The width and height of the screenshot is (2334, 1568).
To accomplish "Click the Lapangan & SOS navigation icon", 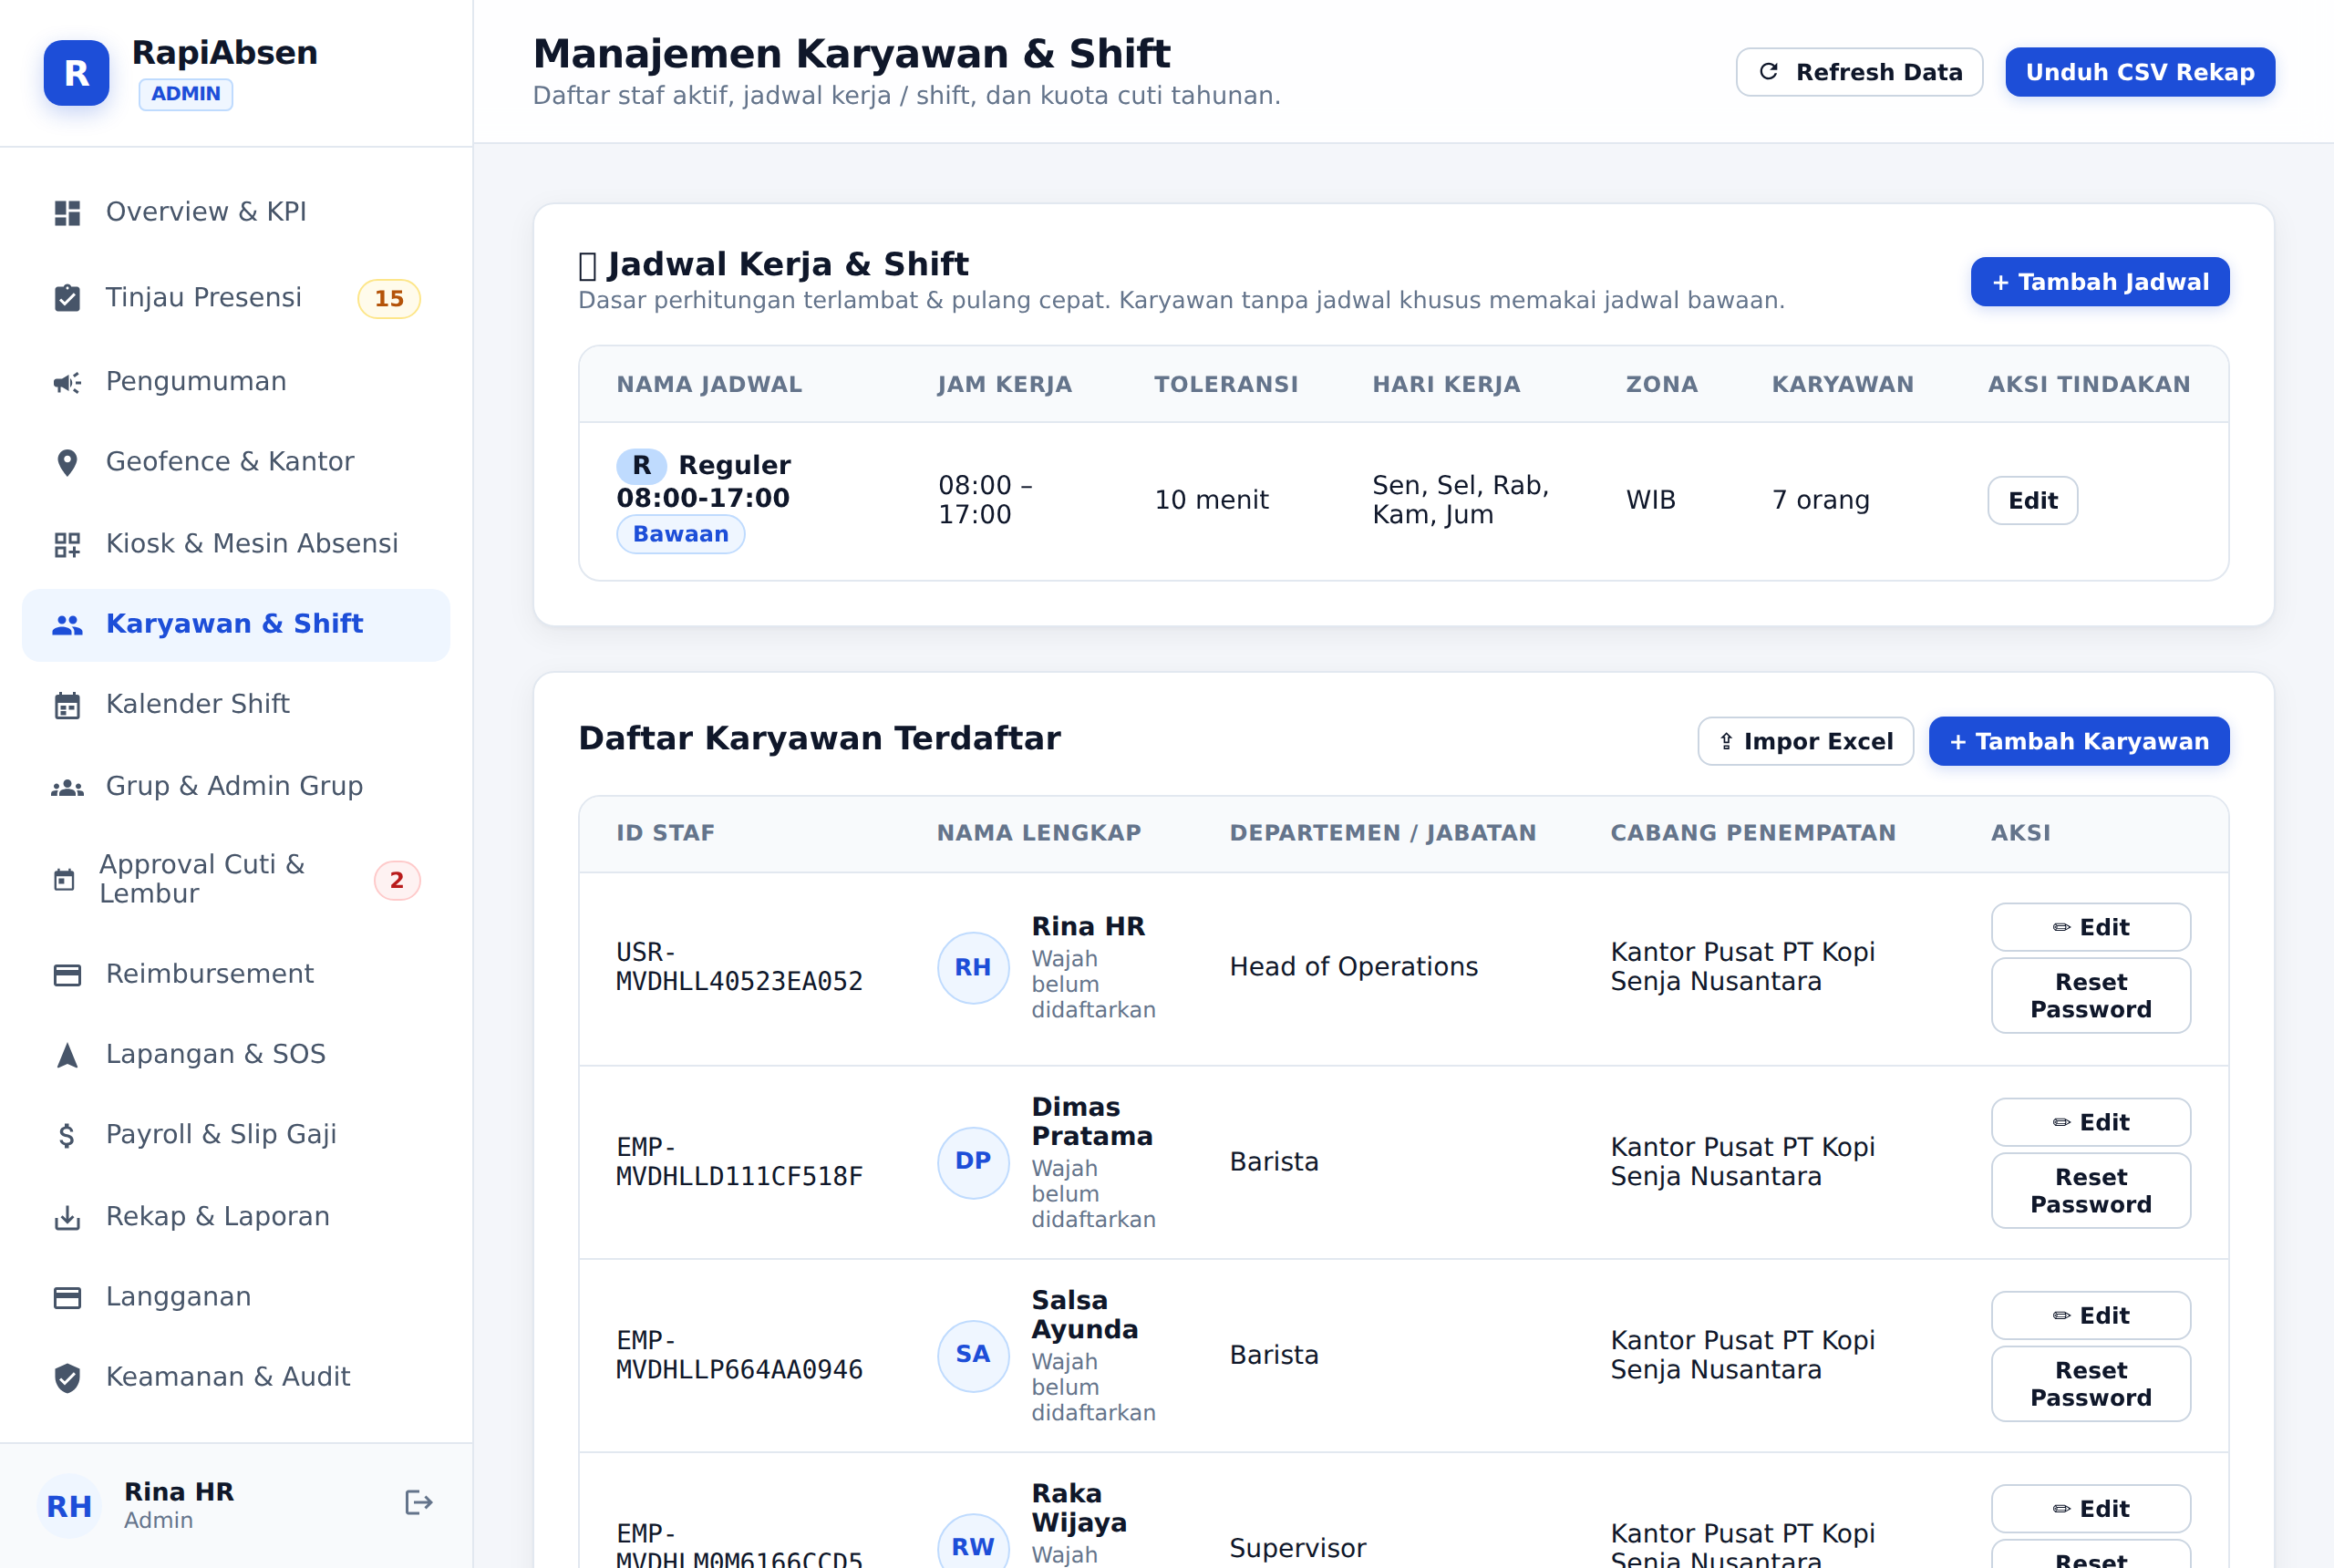I will (x=67, y=1055).
